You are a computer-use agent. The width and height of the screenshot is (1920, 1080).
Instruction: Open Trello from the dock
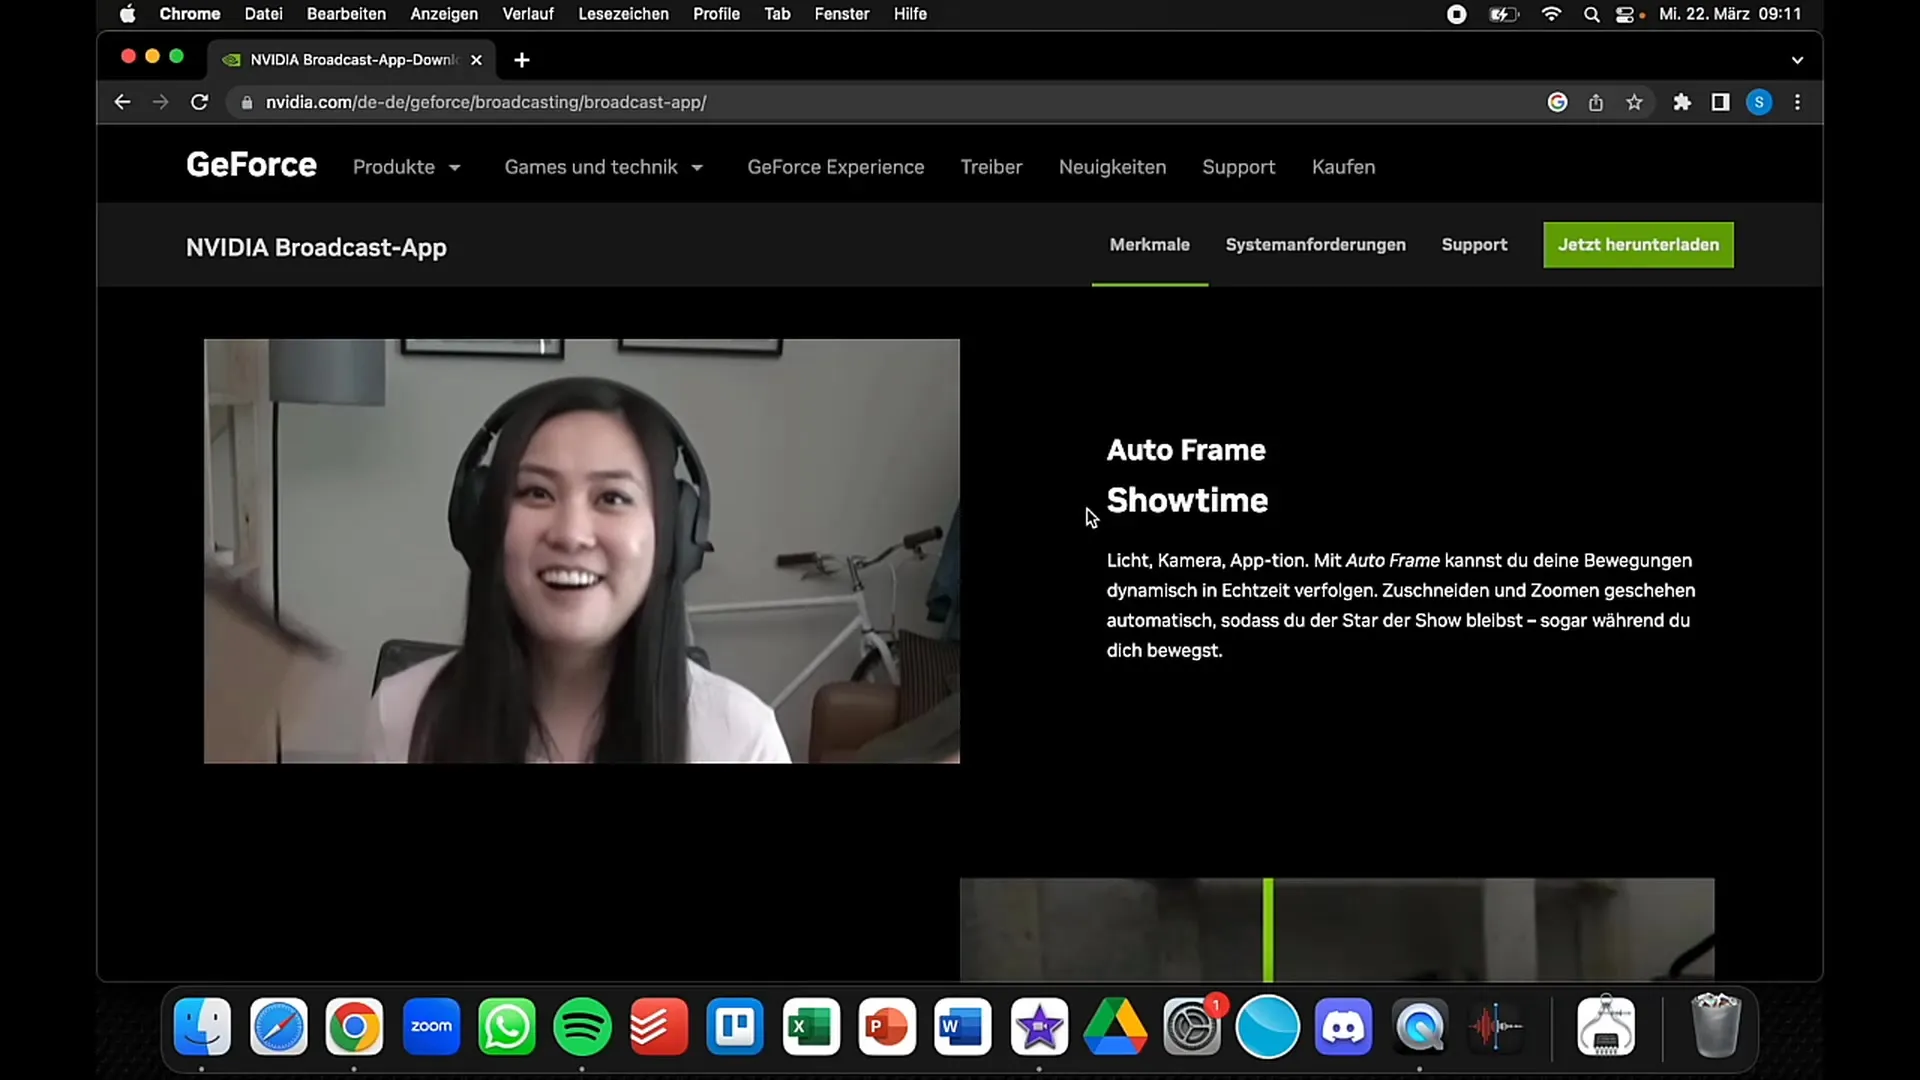point(735,1026)
